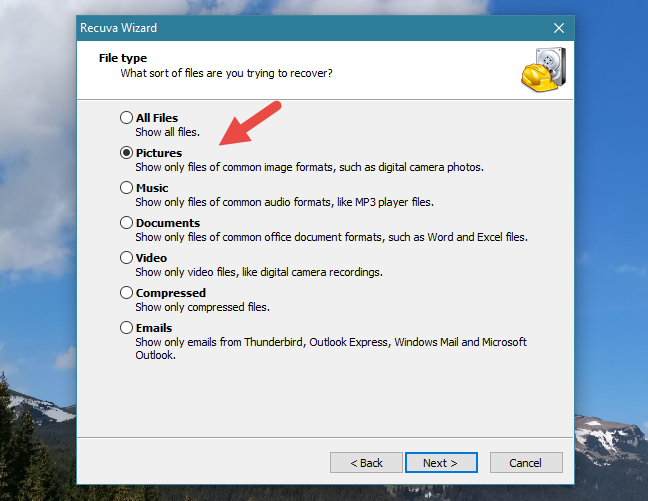Click the description mentioning digital camera recordings

(x=259, y=272)
